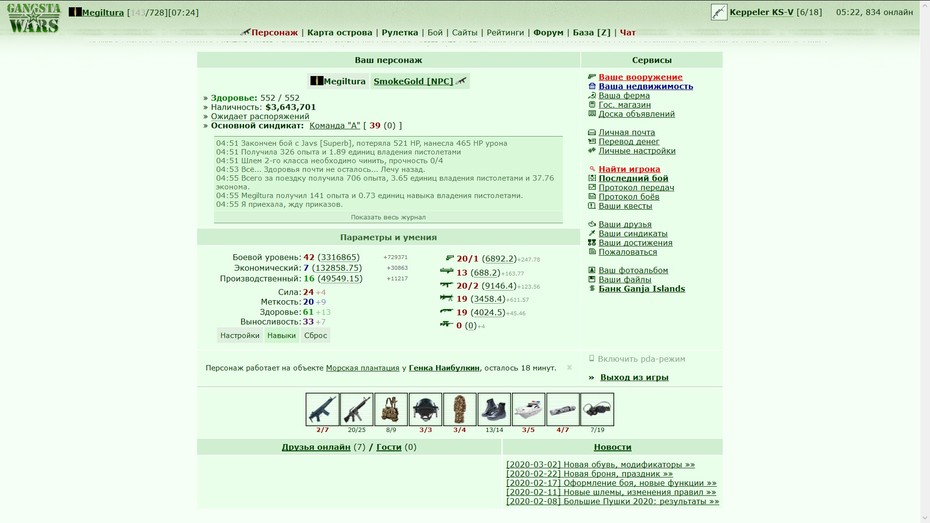Screen dimensions: 930x523
Task: Open the Сайты menu item
Action: point(464,33)
